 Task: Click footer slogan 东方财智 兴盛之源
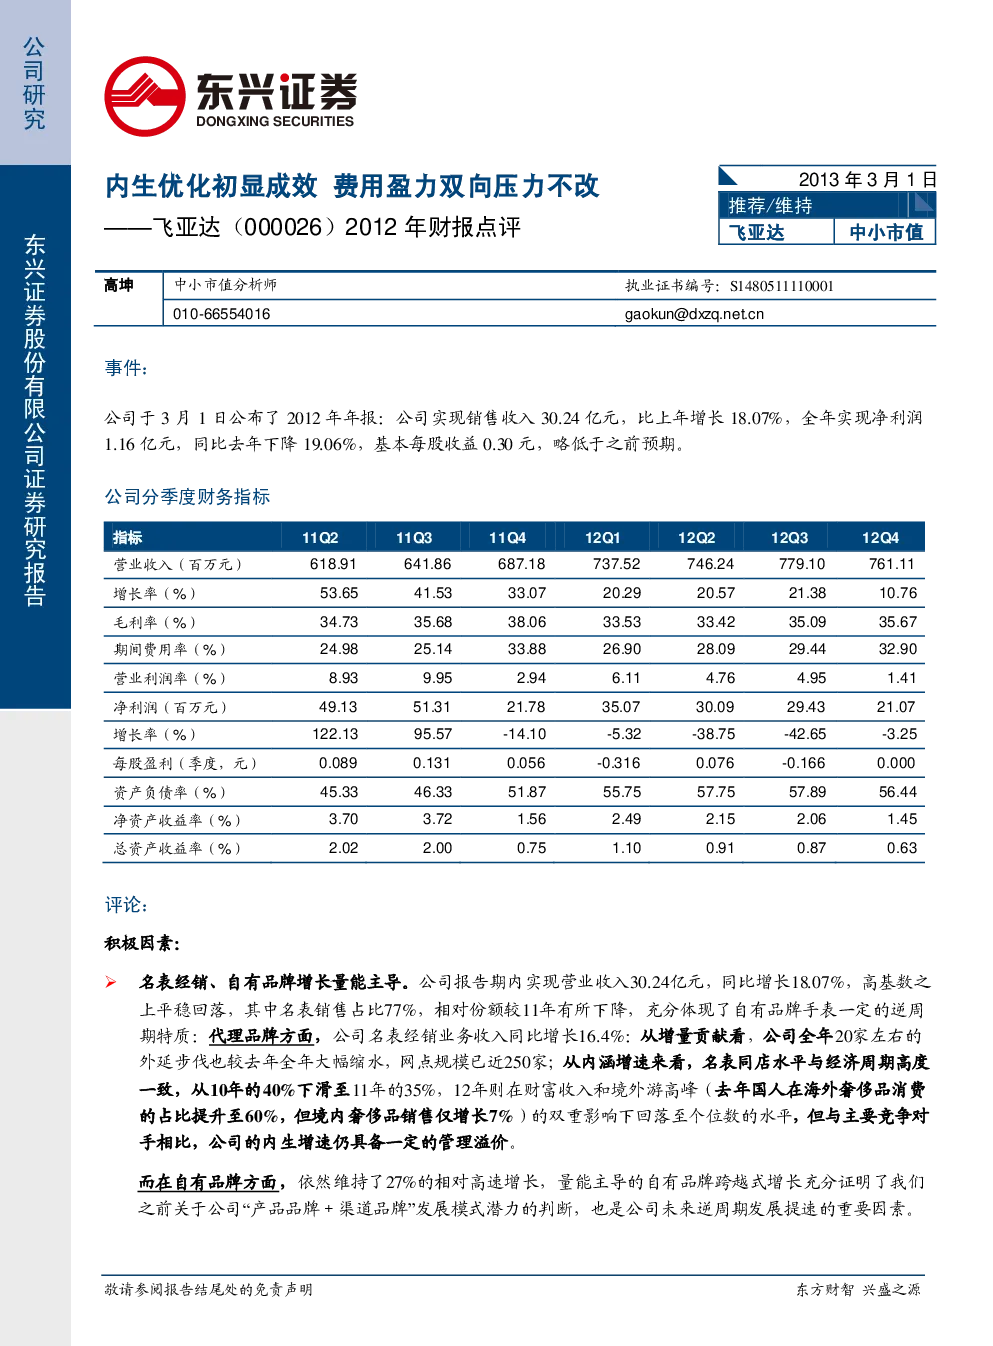(858, 1290)
